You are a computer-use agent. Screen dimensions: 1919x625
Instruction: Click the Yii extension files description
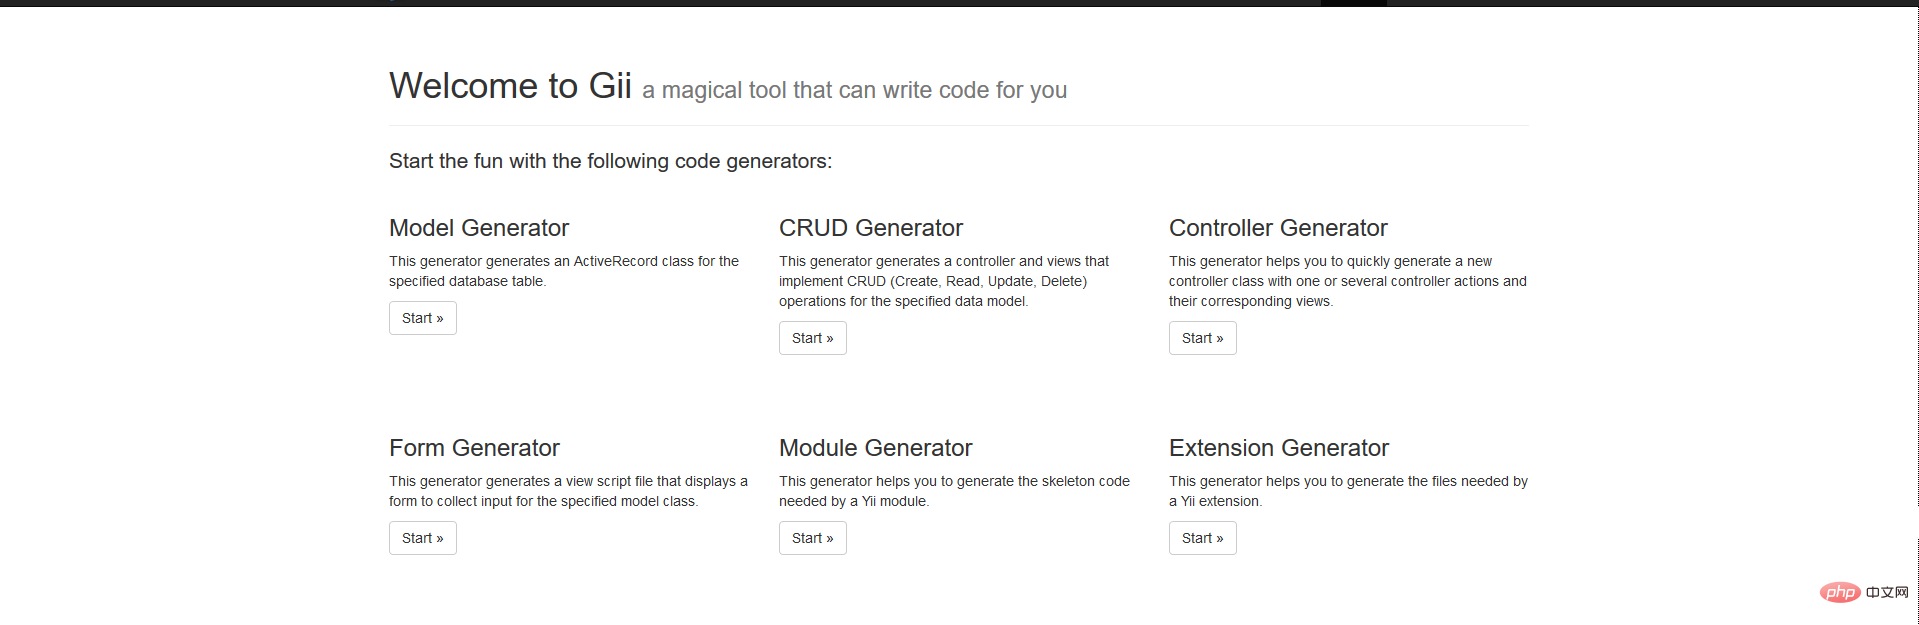pos(1348,491)
